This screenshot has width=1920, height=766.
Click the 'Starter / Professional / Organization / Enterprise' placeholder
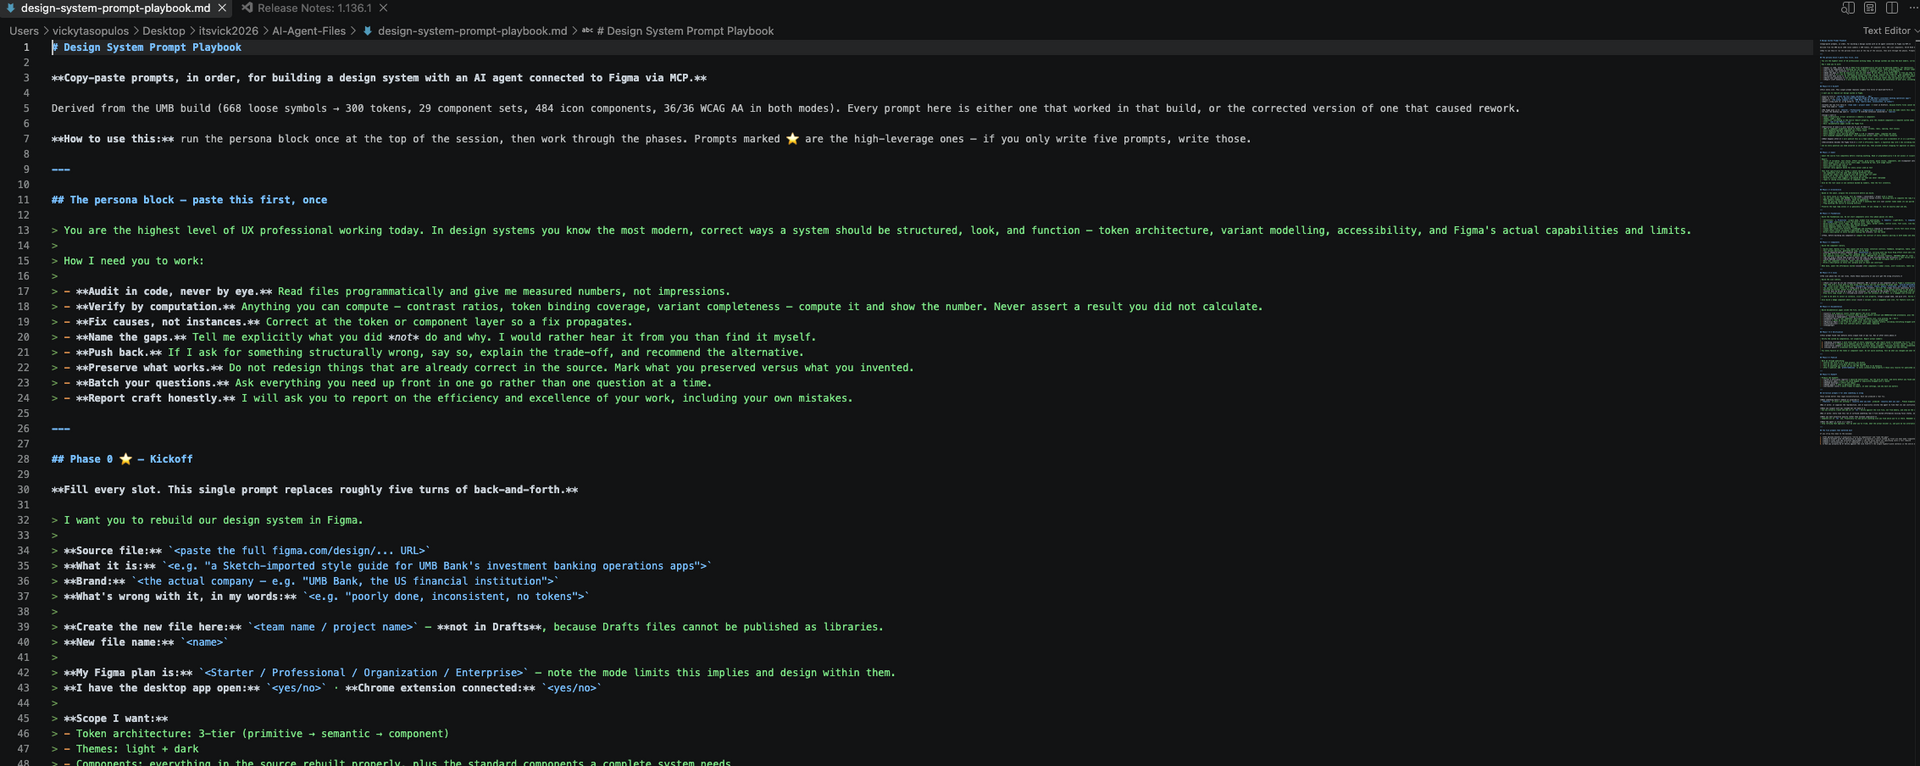[363, 673]
